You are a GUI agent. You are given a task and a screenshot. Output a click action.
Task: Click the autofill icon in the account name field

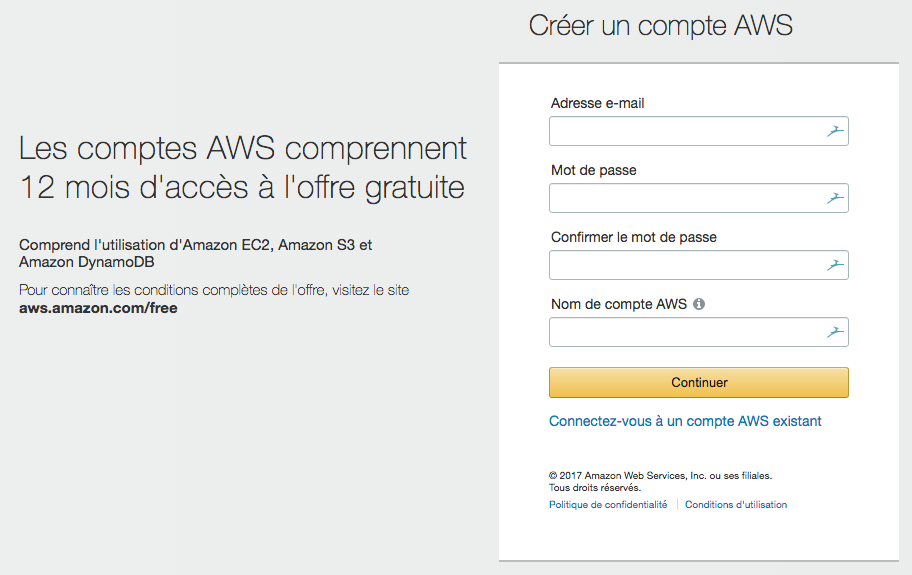point(835,332)
